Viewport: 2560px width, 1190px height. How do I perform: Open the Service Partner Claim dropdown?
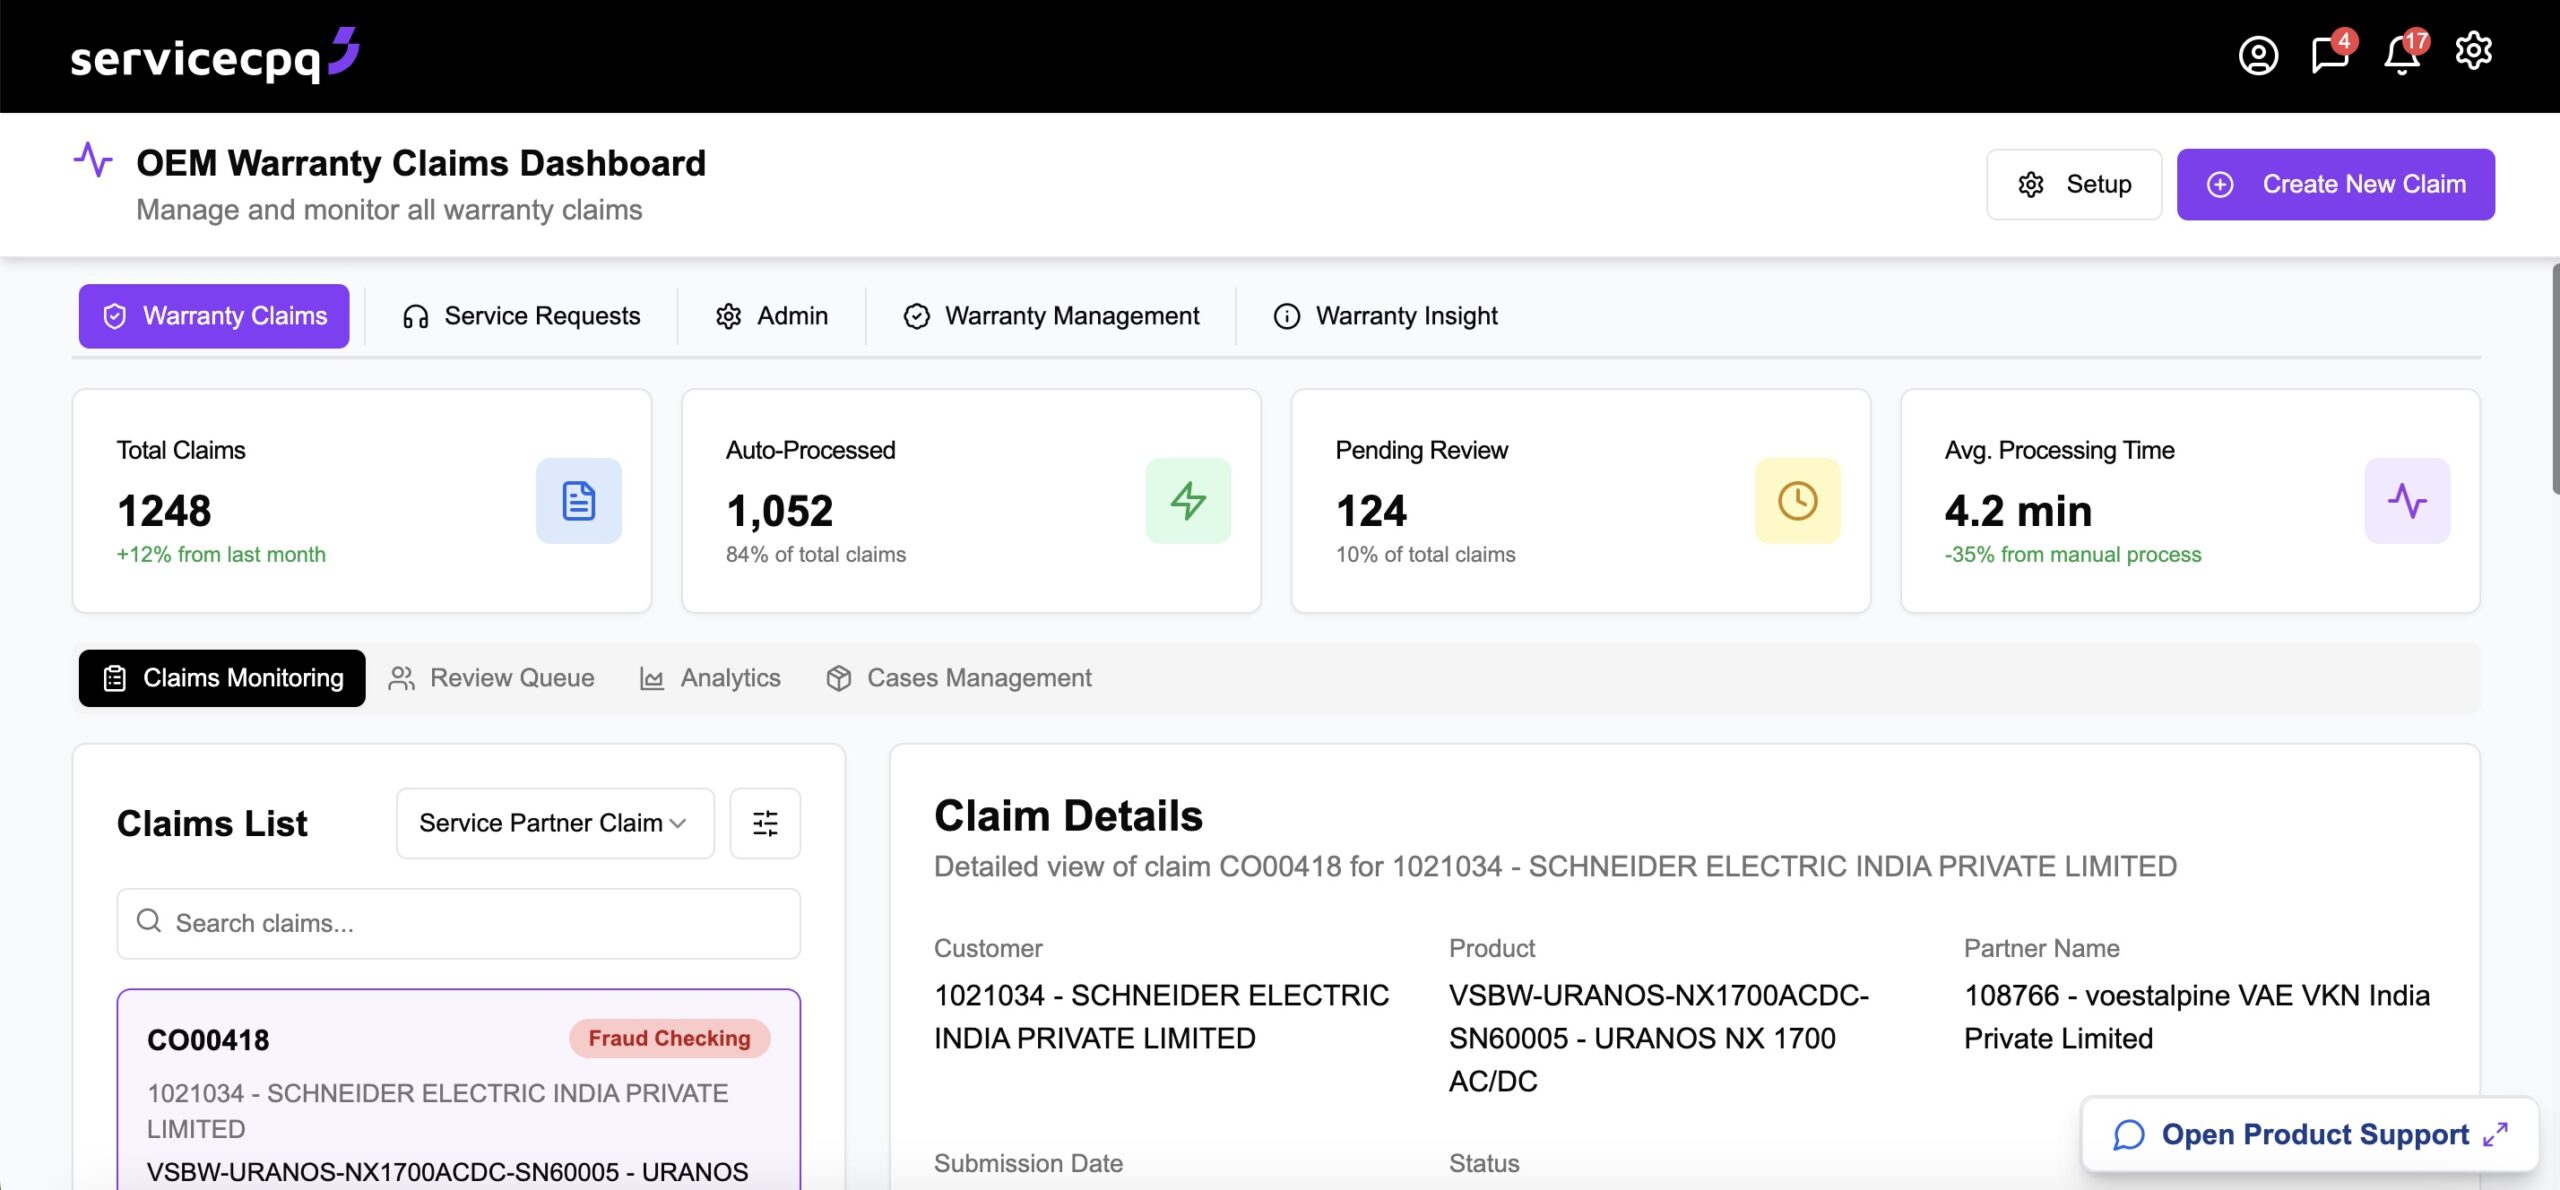(555, 823)
